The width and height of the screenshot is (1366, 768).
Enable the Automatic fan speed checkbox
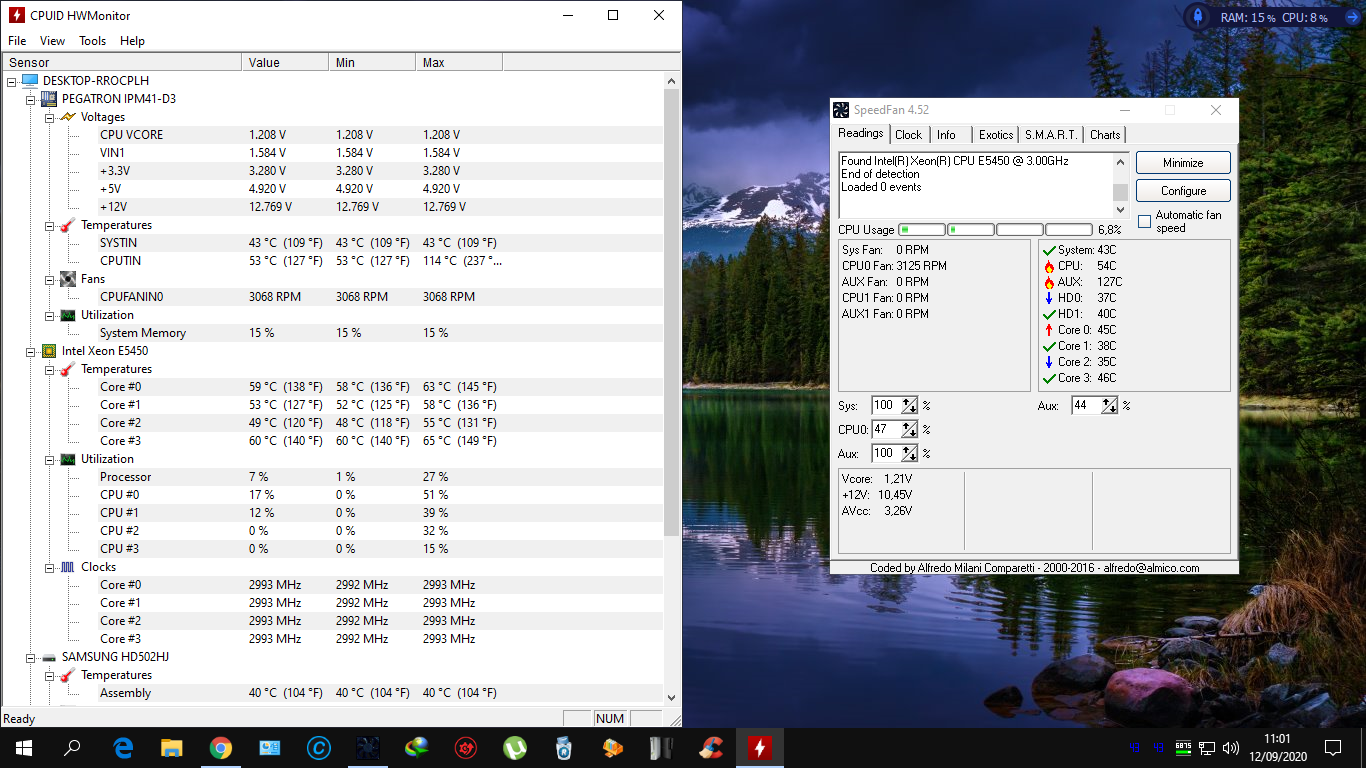[x=1144, y=222]
